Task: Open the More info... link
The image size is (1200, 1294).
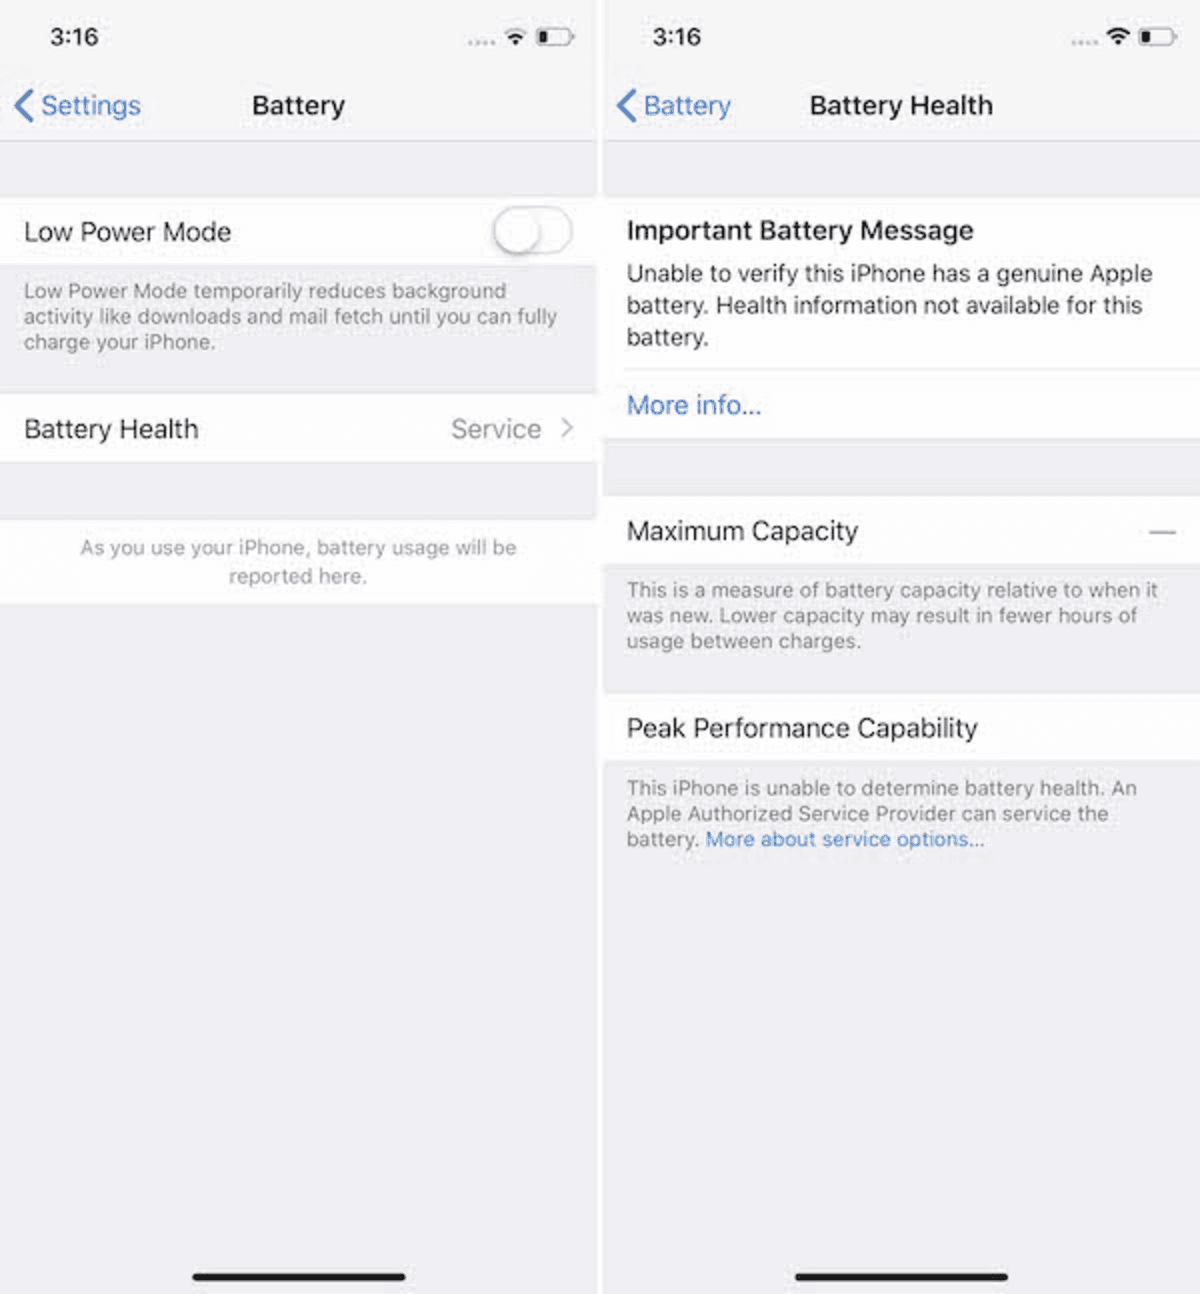Action: tap(694, 405)
